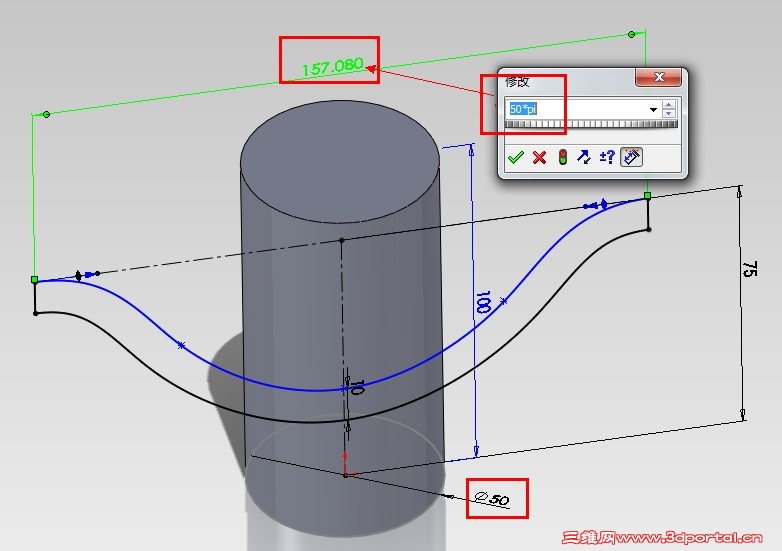Image resolution: width=782 pixels, height=551 pixels.
Task: Click the red sketch origin at the cylinder base
Action: 345,474
